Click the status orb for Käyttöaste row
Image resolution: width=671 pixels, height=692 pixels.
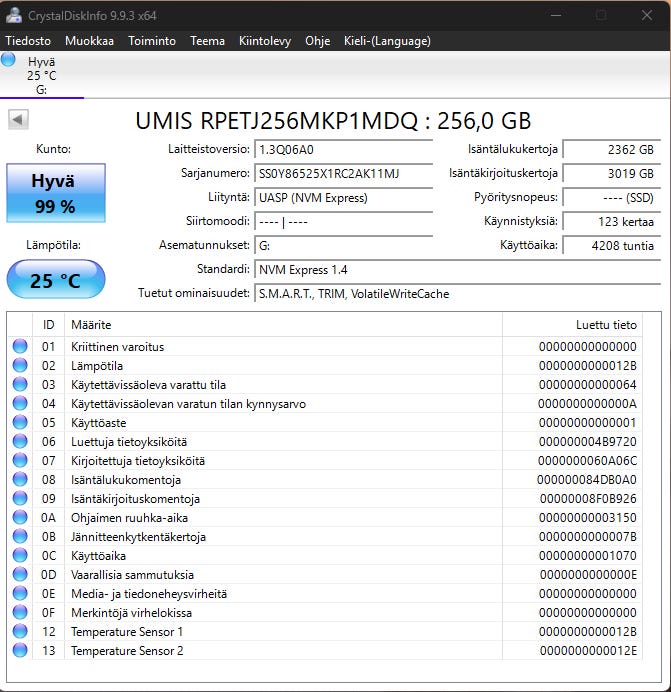[20, 422]
